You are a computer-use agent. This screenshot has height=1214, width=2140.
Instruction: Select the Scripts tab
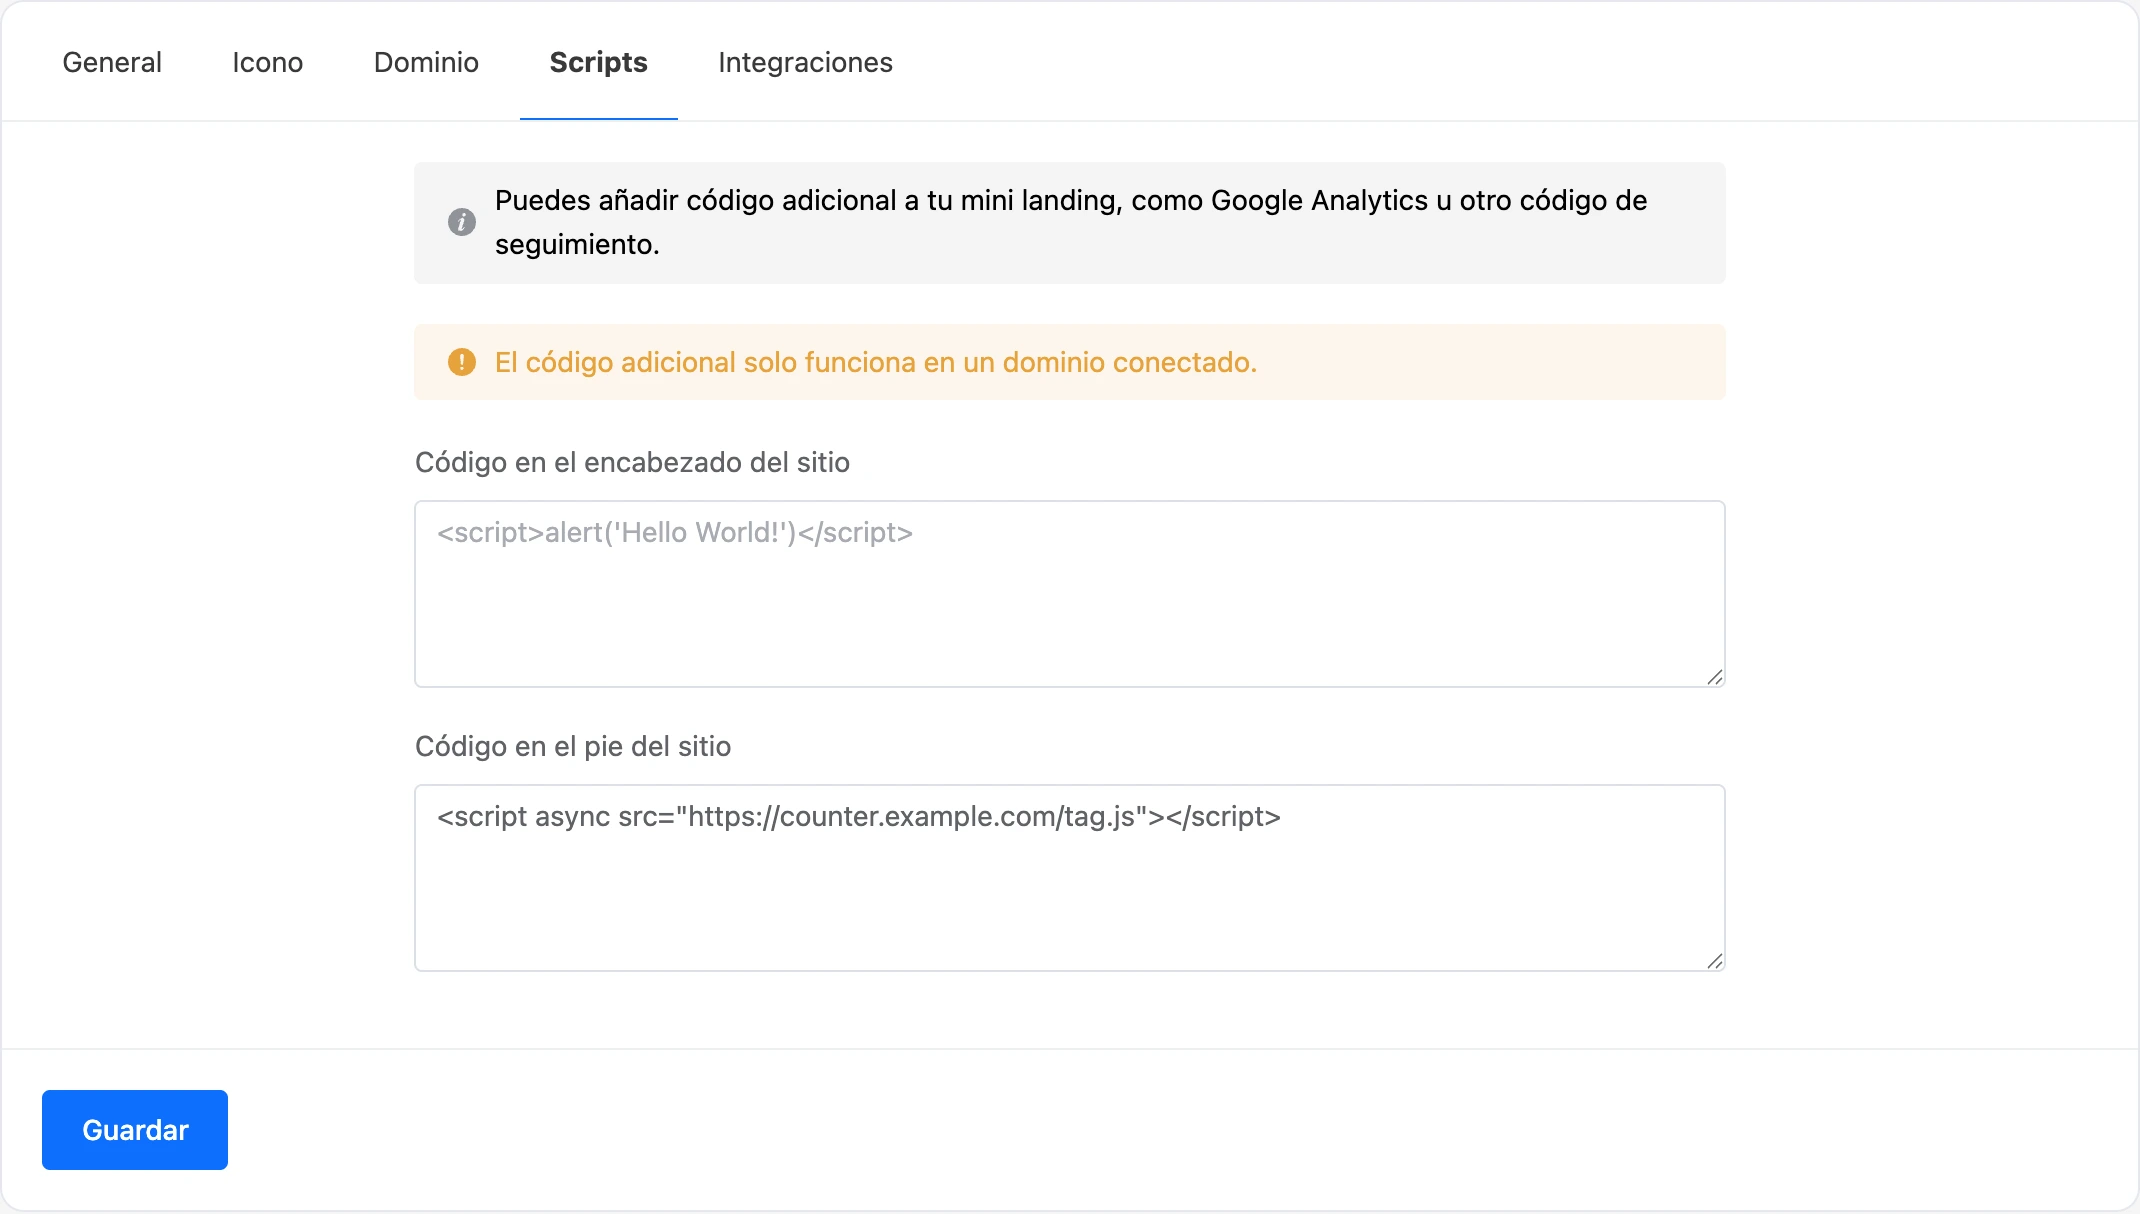coord(599,62)
